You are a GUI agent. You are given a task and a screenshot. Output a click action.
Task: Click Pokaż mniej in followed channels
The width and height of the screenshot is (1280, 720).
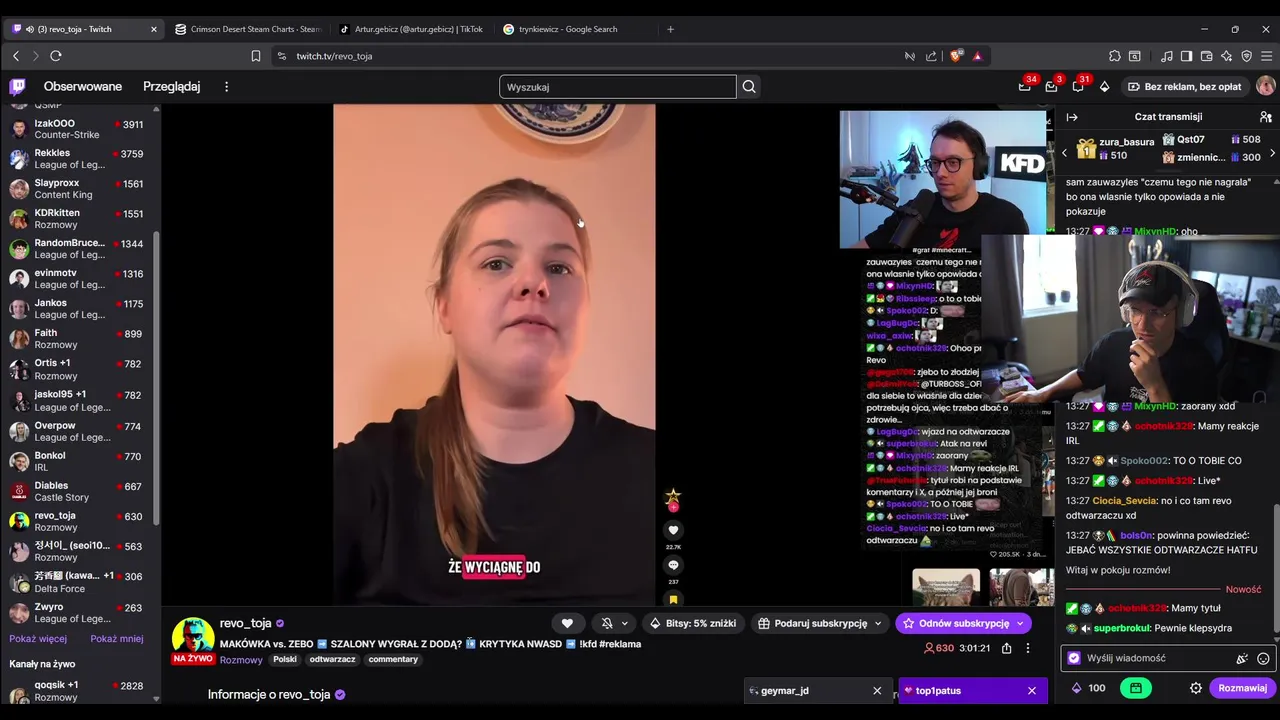tap(117, 639)
